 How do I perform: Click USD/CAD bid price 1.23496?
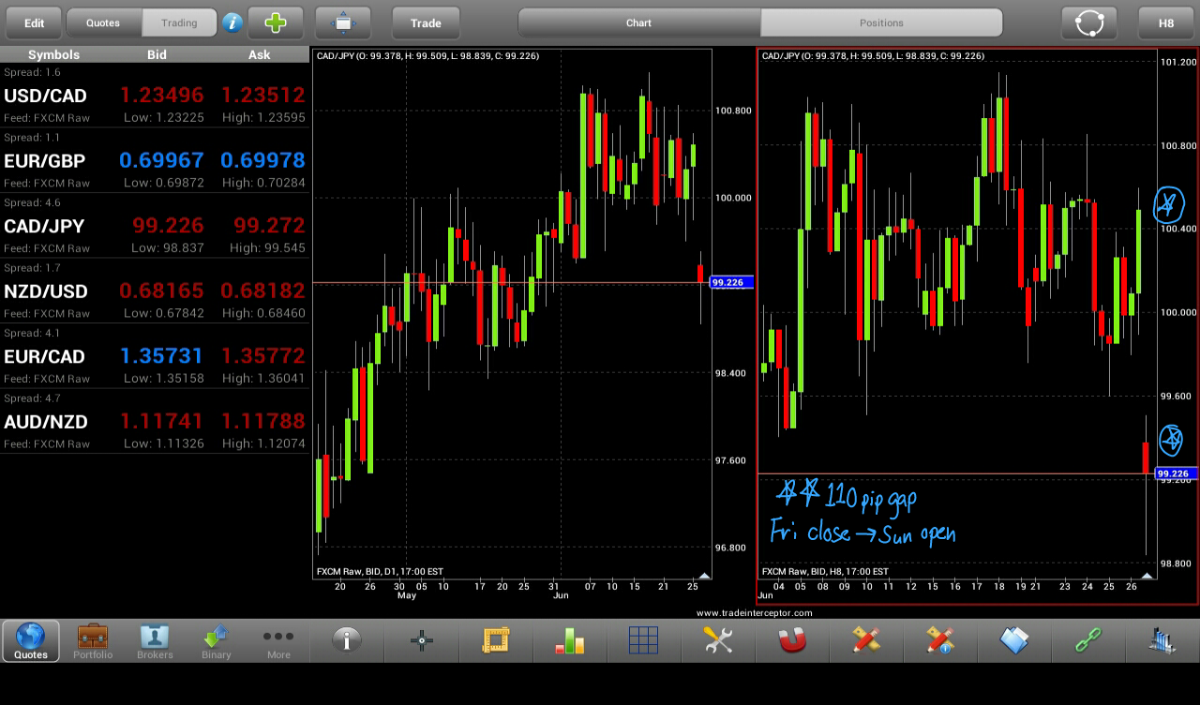pyautogui.click(x=162, y=95)
